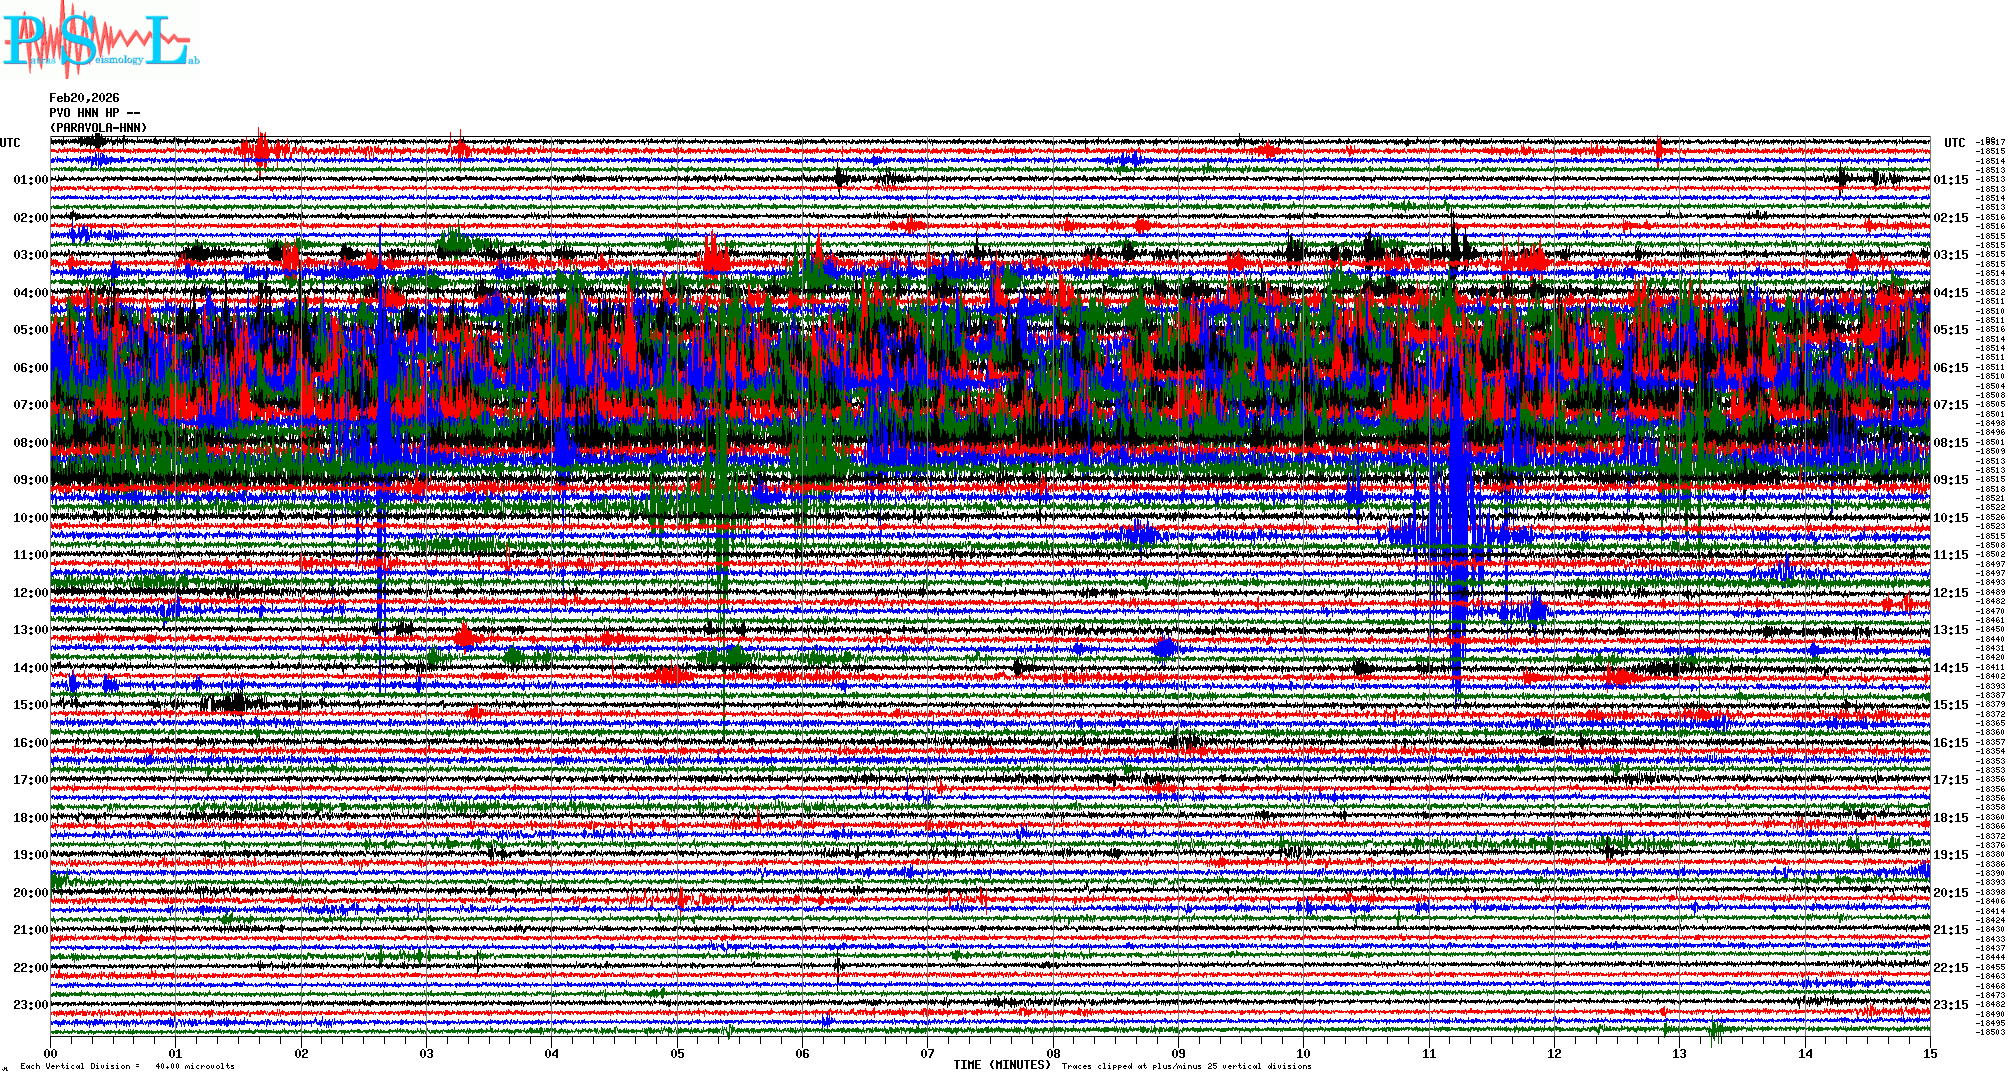Click the left UTC axis heading
2010x1080 pixels.
(10, 143)
